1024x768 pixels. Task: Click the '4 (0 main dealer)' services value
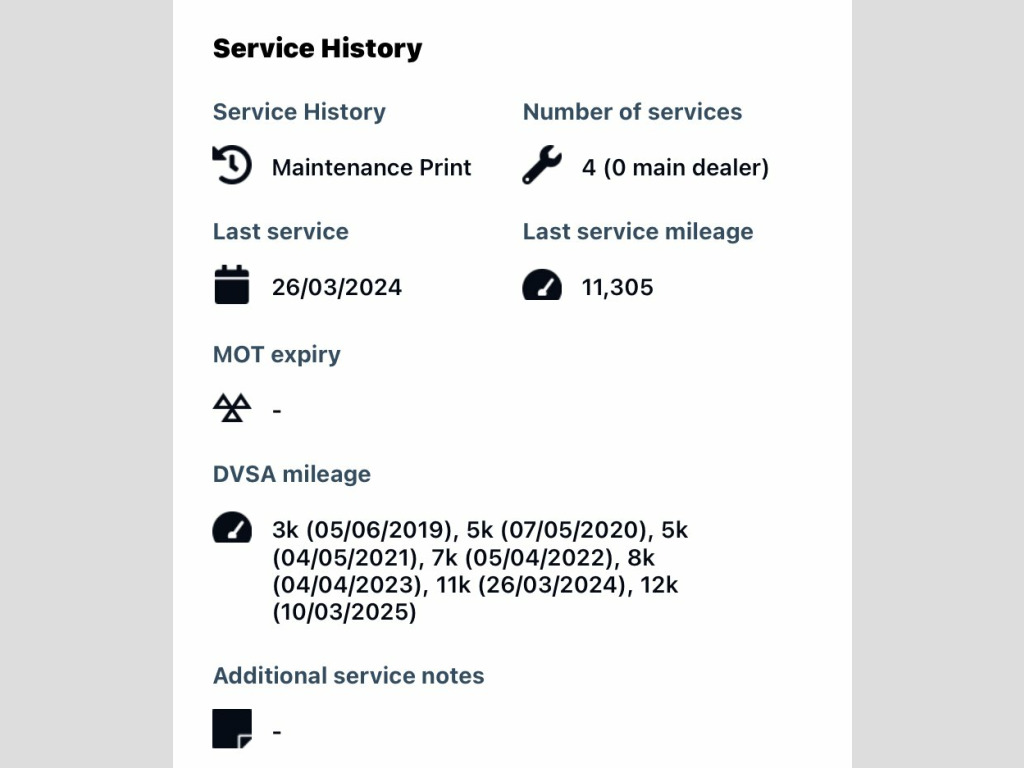click(675, 167)
